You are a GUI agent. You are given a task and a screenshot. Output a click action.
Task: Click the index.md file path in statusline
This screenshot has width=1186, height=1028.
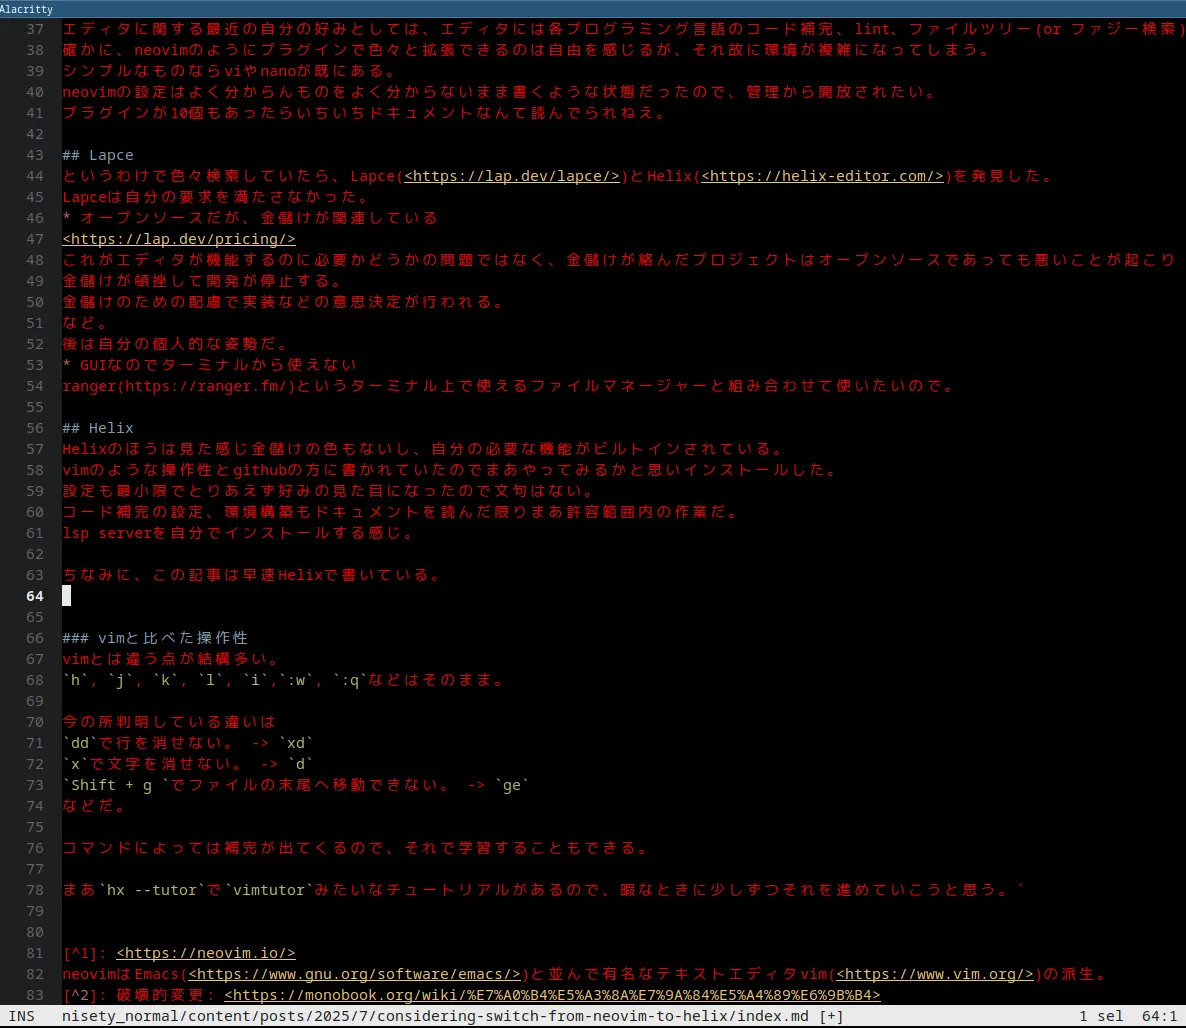(x=435, y=1016)
